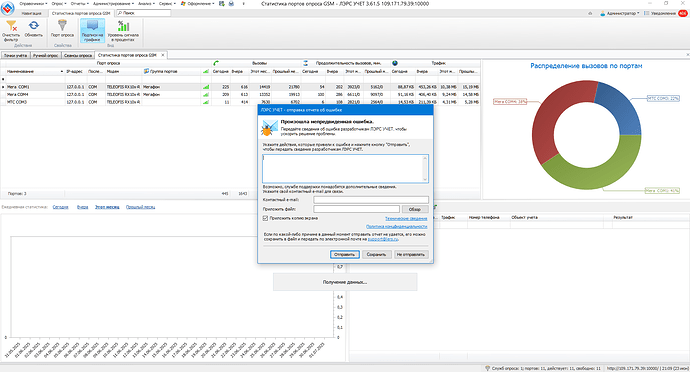Open the quick-access toolbar customize arrow
The image size is (690, 372).
coord(244,4)
